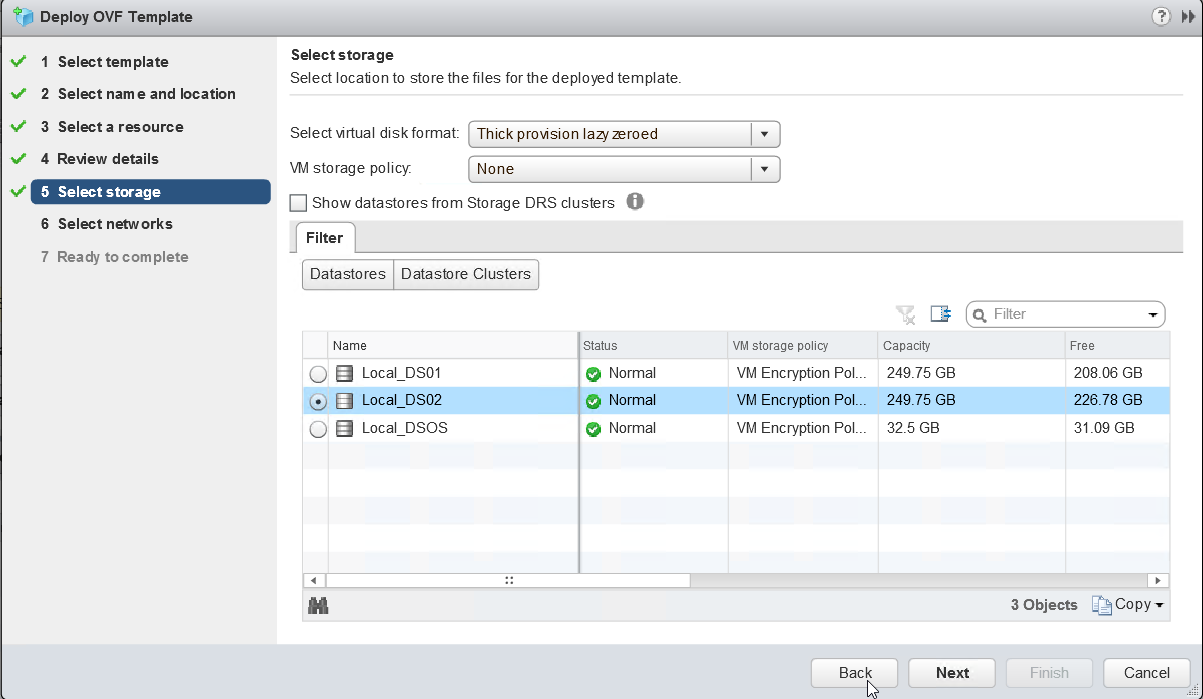1203x699 pixels.
Task: Click the horizontal scrollbar thumb in datastore table
Action: 508,580
